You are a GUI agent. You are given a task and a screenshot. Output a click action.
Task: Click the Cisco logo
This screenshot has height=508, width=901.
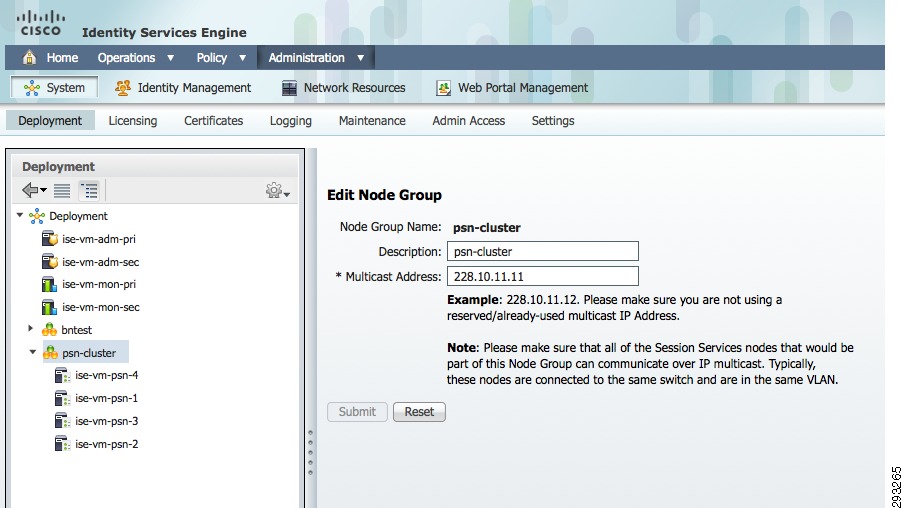point(40,24)
